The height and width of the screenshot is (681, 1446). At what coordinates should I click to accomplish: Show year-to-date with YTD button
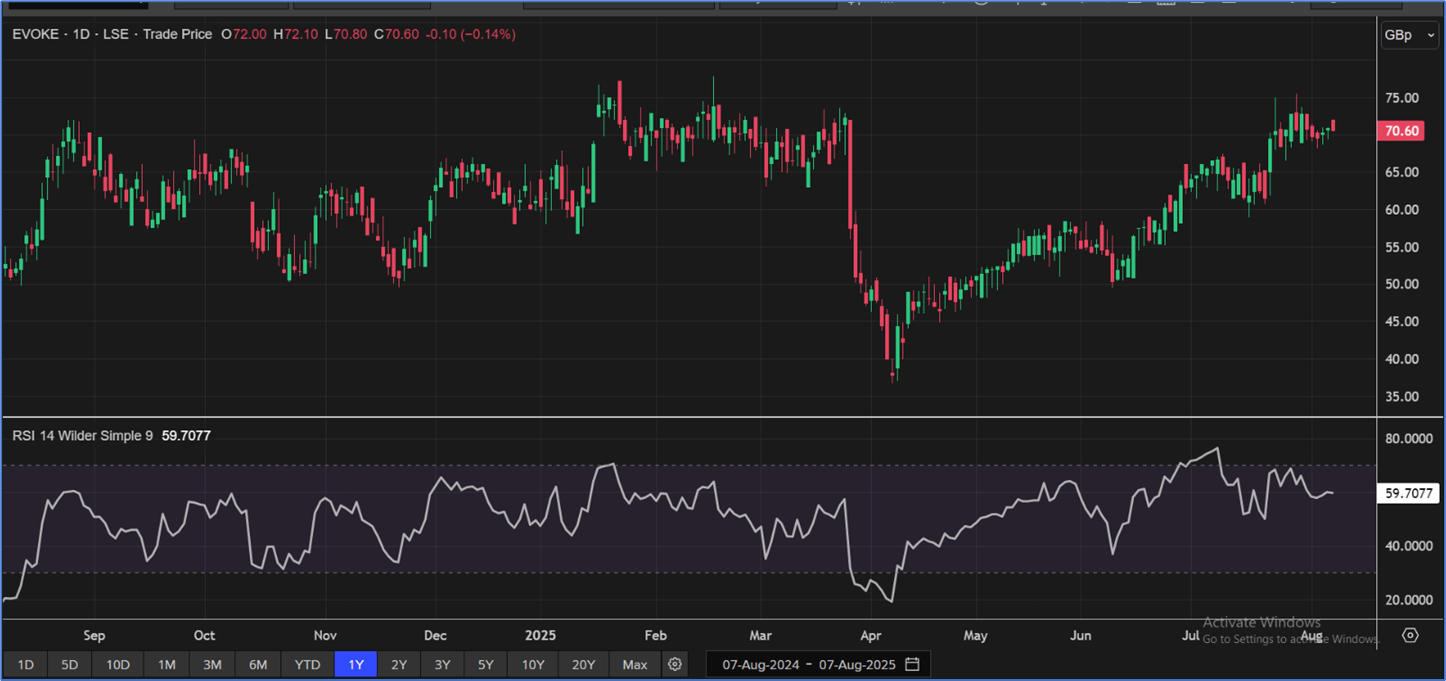pos(307,664)
